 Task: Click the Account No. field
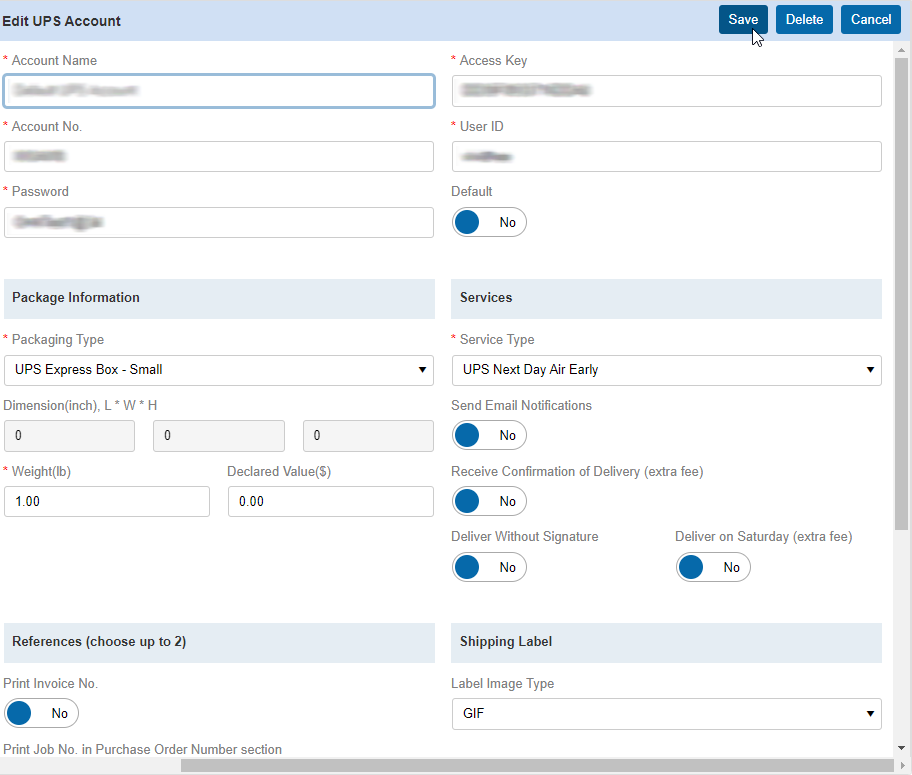pos(219,157)
